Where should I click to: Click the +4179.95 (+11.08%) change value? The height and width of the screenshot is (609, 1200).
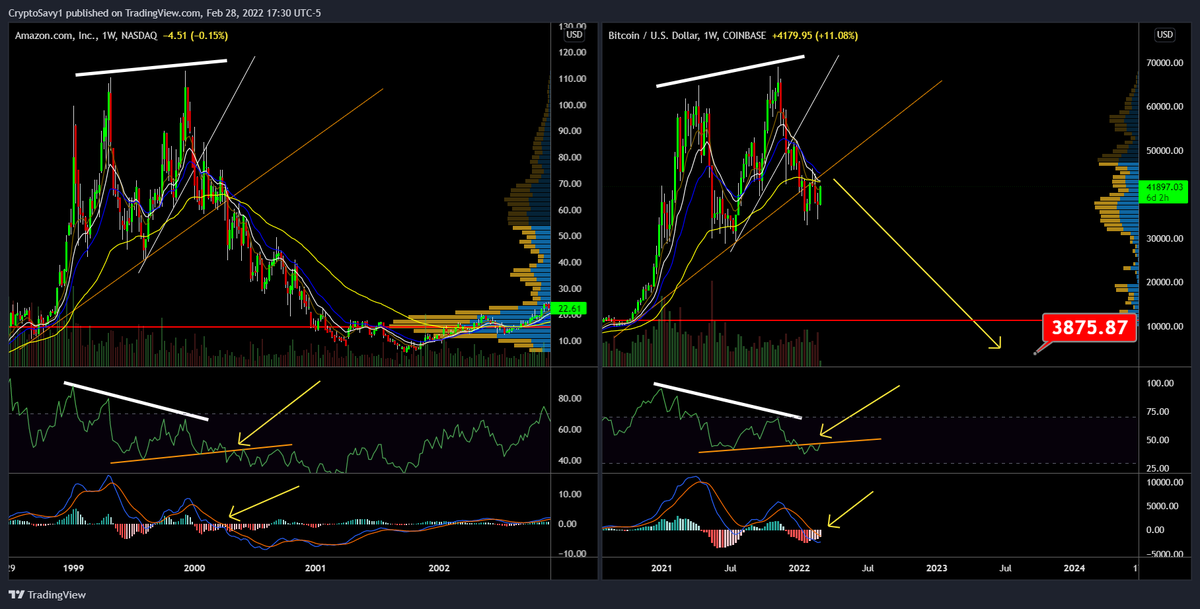pyautogui.click(x=815, y=35)
